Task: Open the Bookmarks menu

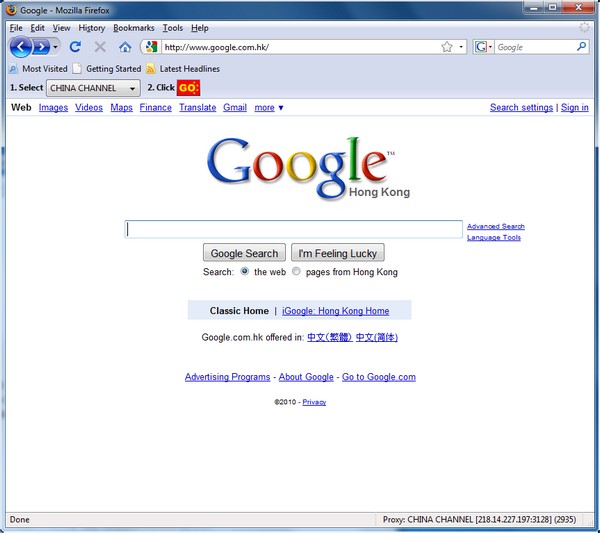Action: click(134, 28)
